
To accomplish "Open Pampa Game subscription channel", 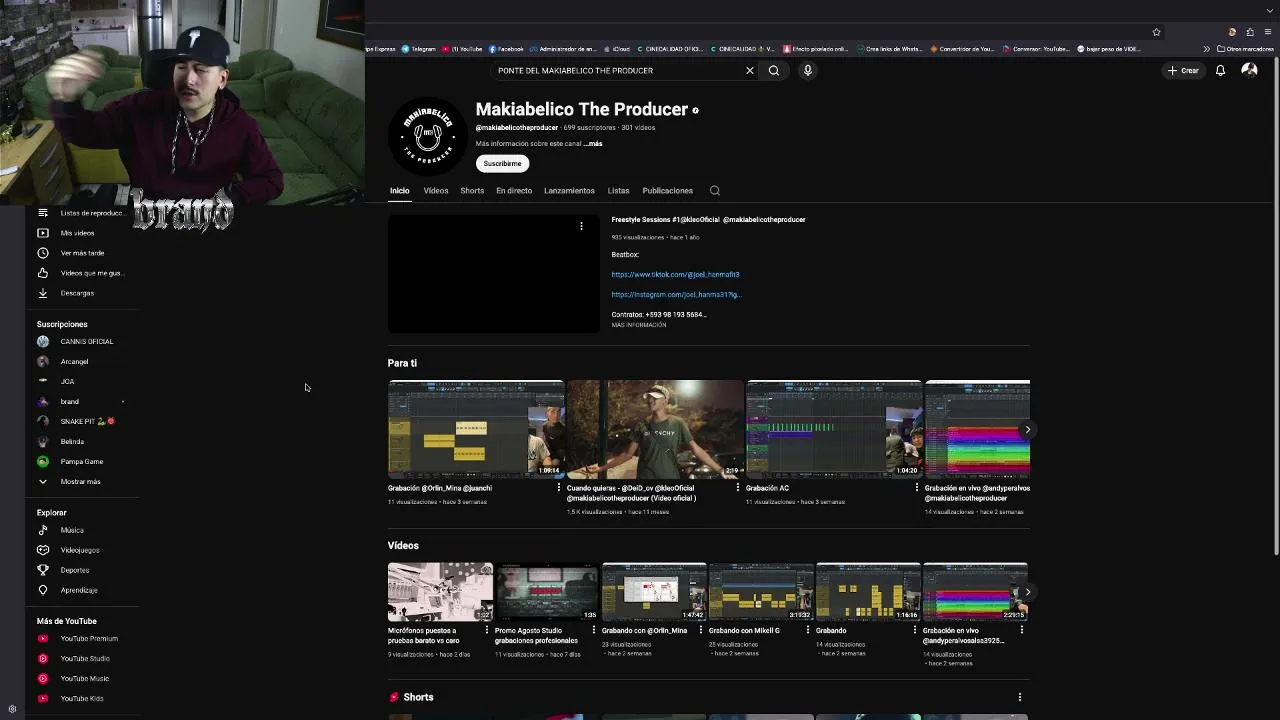I will [x=81, y=462].
